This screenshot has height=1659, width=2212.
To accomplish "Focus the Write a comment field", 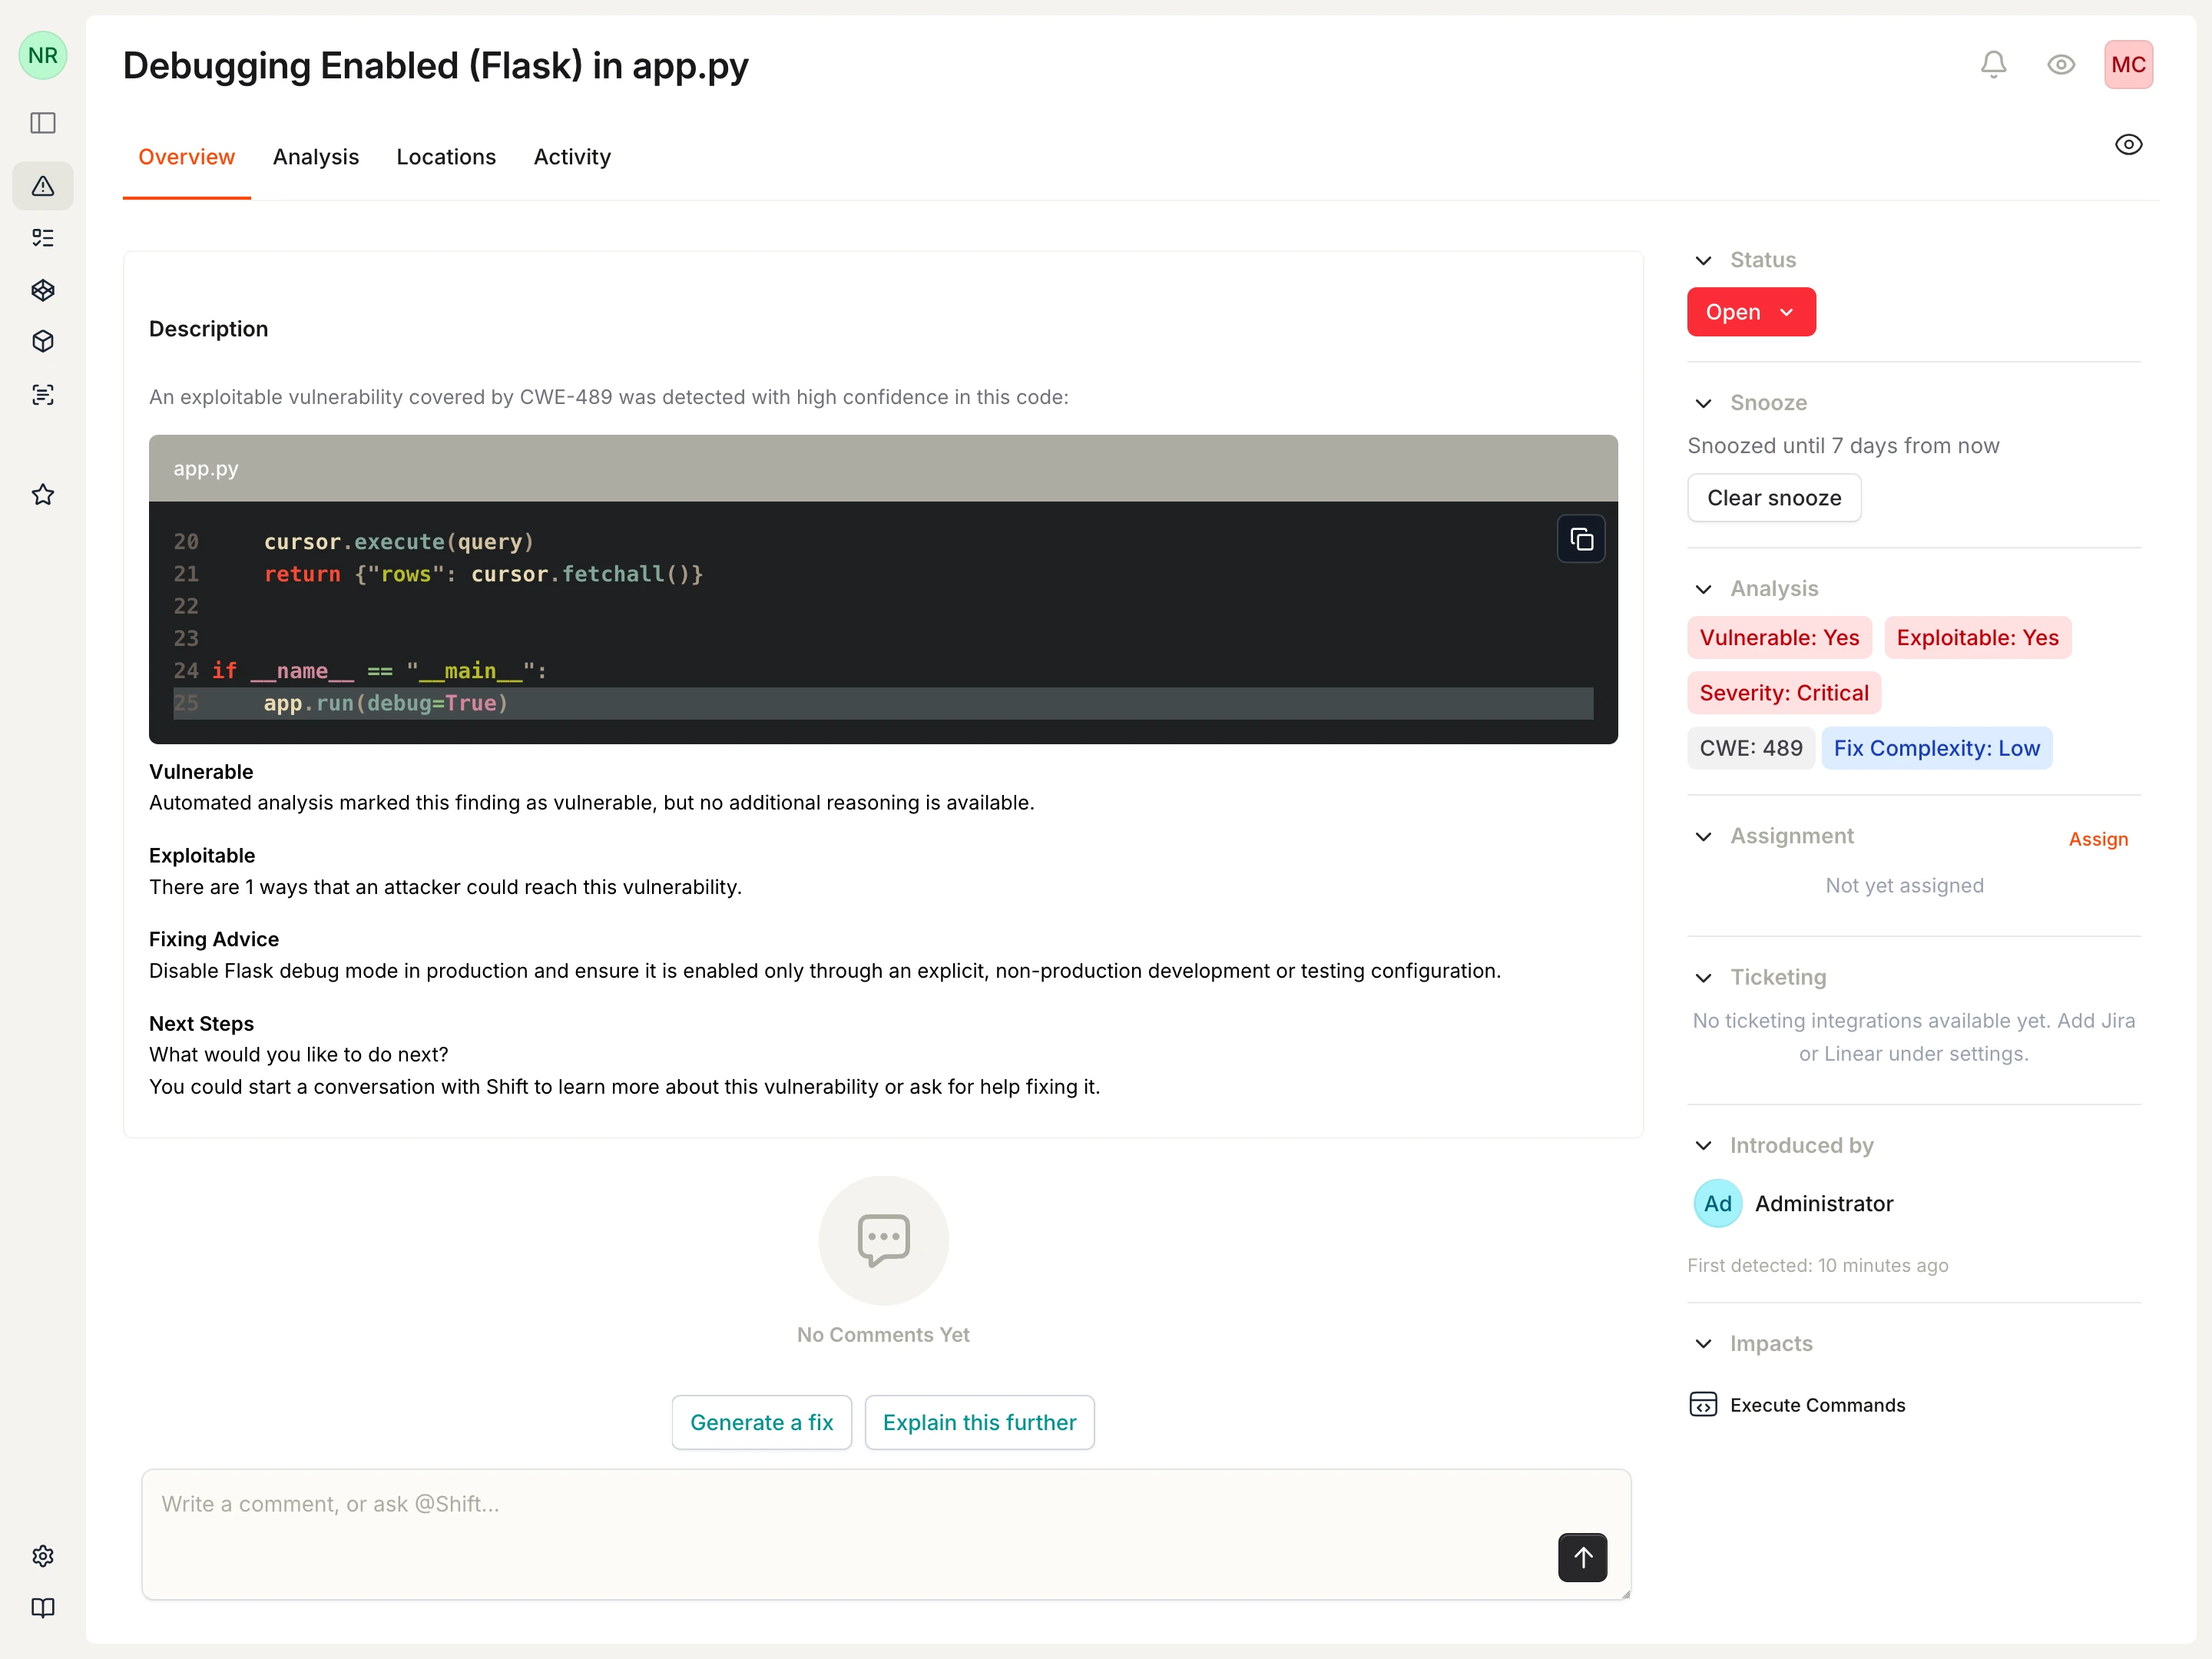I will [886, 1535].
